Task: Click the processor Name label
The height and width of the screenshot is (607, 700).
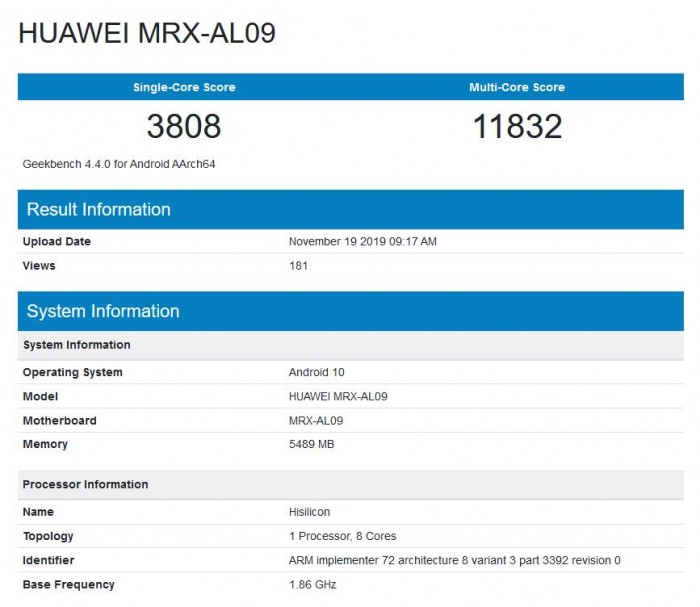Action: (38, 512)
